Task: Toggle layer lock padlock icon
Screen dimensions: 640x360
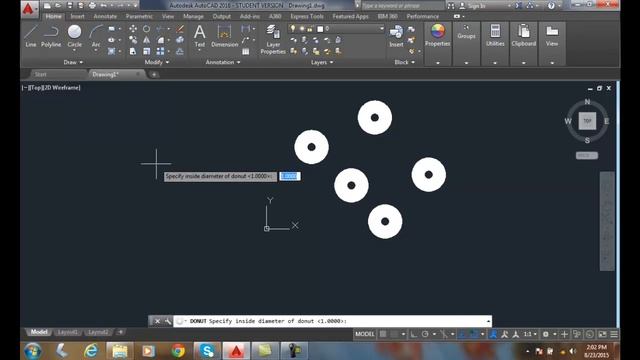Action: point(310,29)
